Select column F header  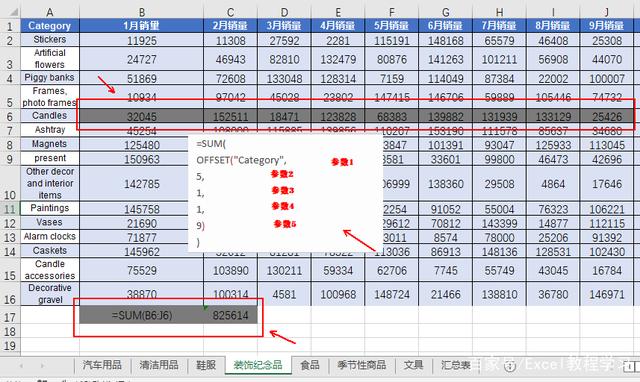point(392,12)
